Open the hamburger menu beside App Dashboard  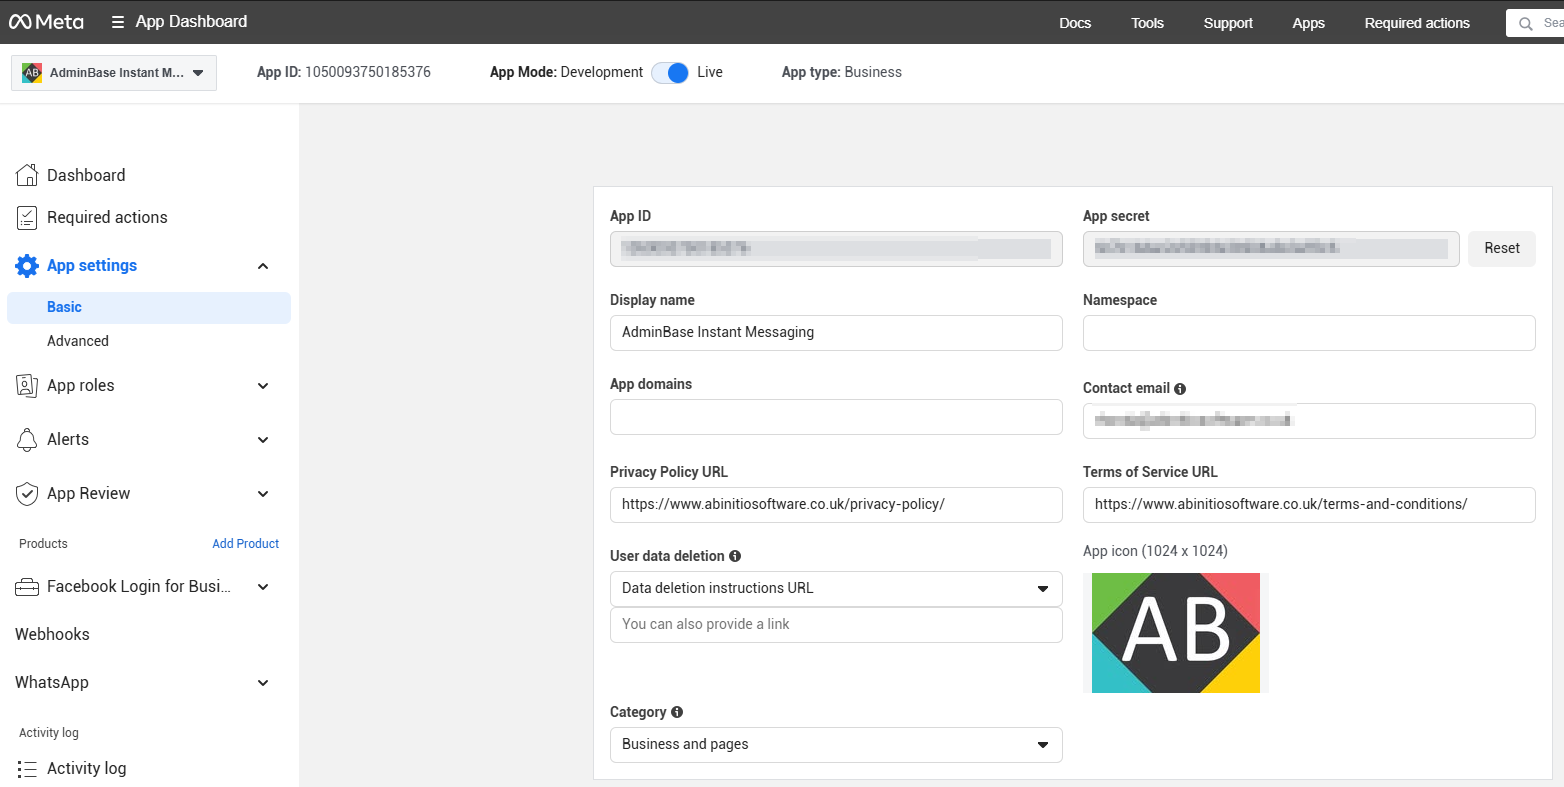pyautogui.click(x=118, y=22)
